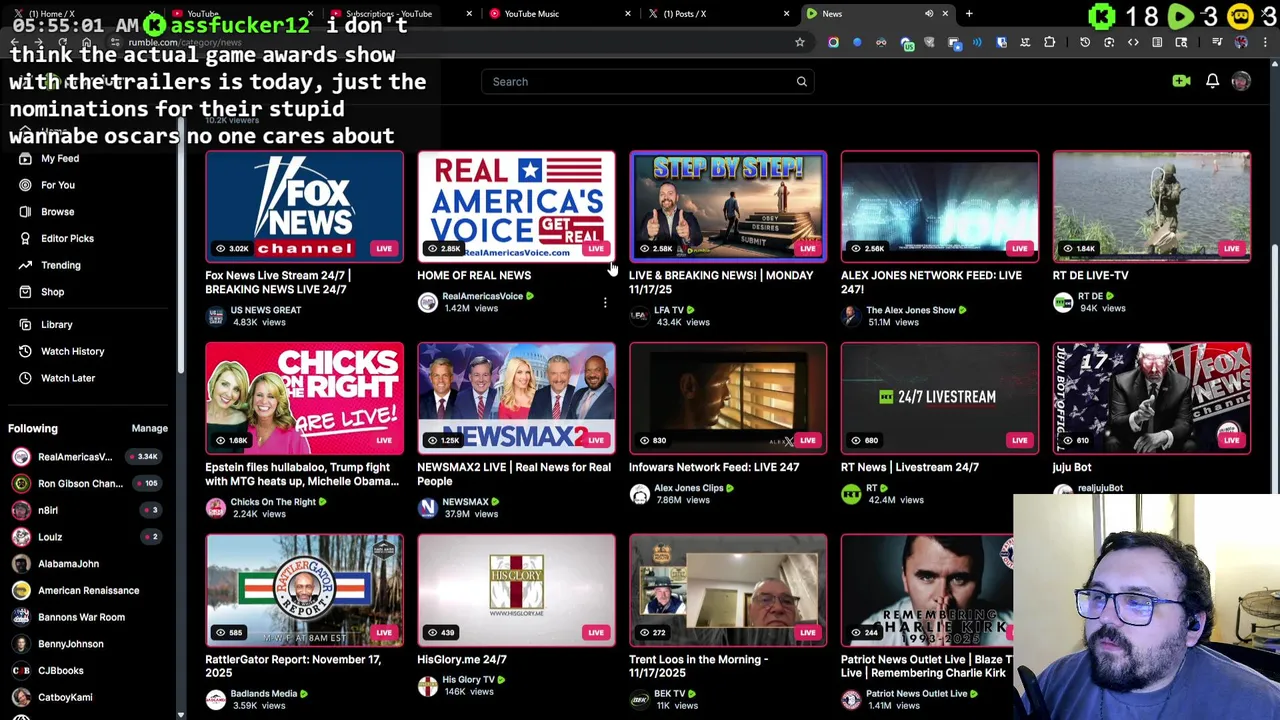The height and width of the screenshot is (720, 1280).
Task: Click the search magnifier icon
Action: 801,82
